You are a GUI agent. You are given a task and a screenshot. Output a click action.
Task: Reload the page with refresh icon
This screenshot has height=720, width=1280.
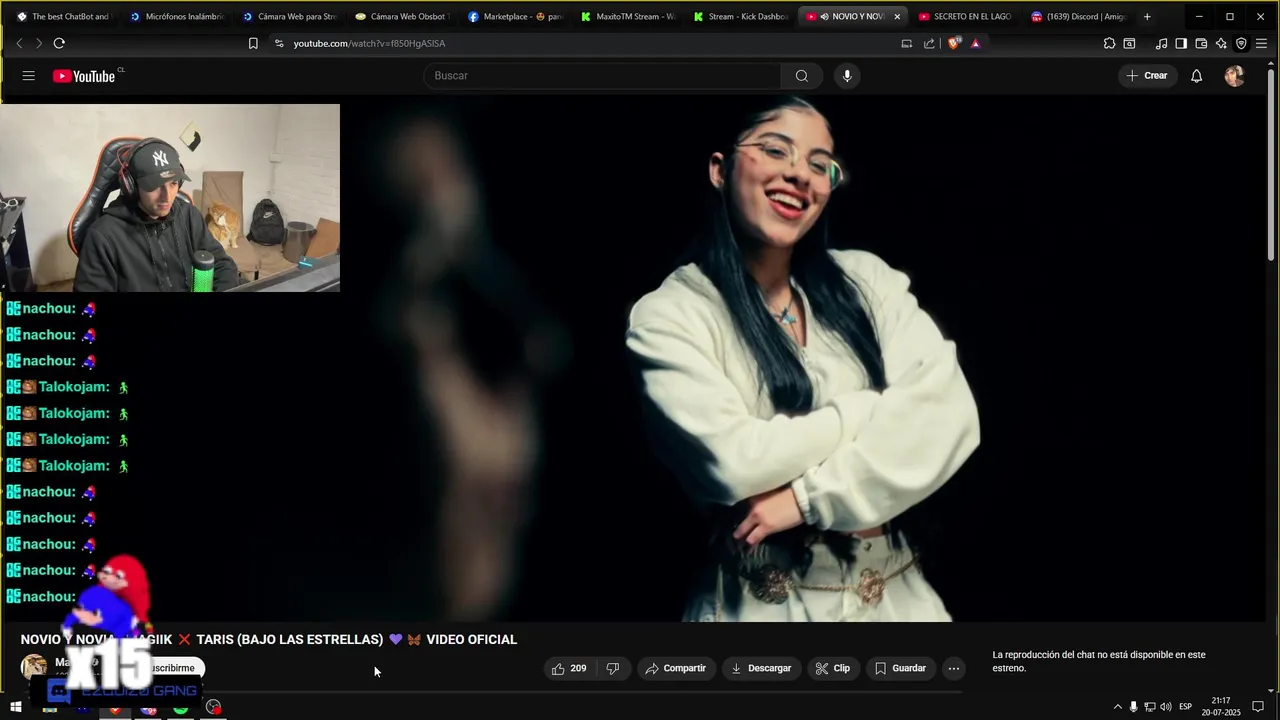(59, 43)
